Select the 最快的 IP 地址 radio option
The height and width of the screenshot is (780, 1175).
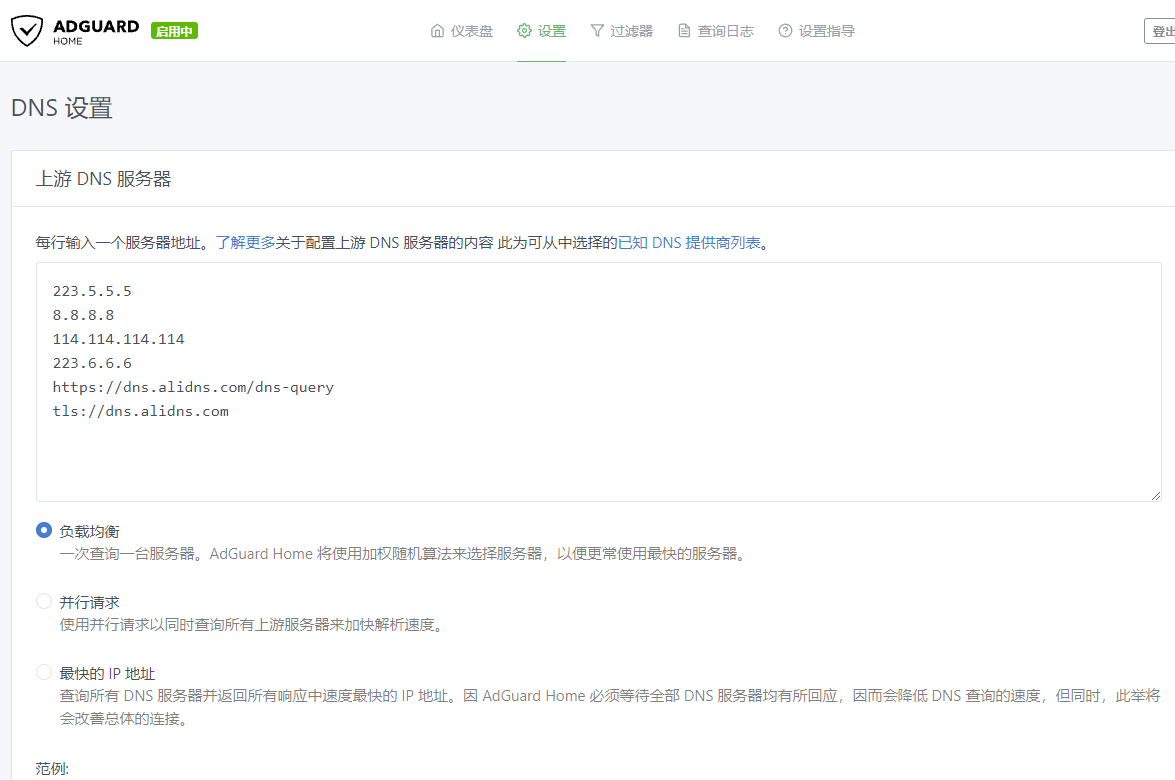coord(44,672)
